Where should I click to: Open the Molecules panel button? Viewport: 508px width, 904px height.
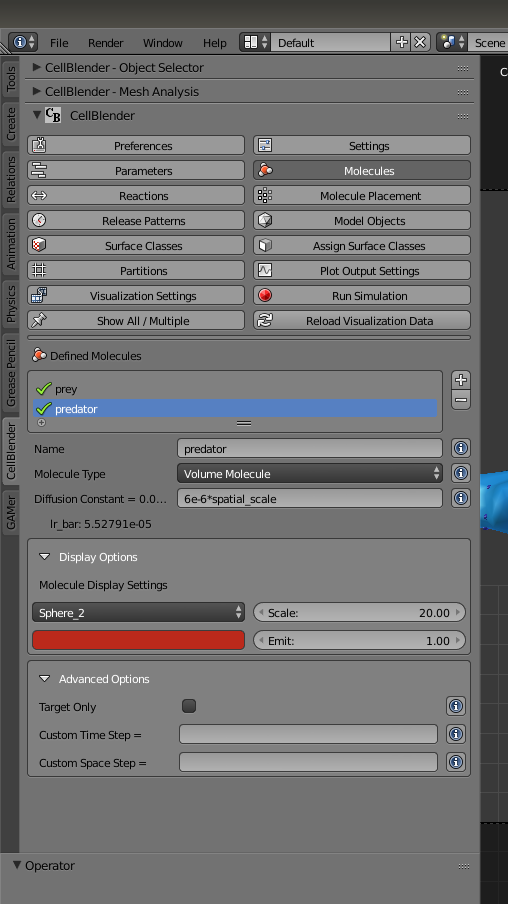point(362,171)
